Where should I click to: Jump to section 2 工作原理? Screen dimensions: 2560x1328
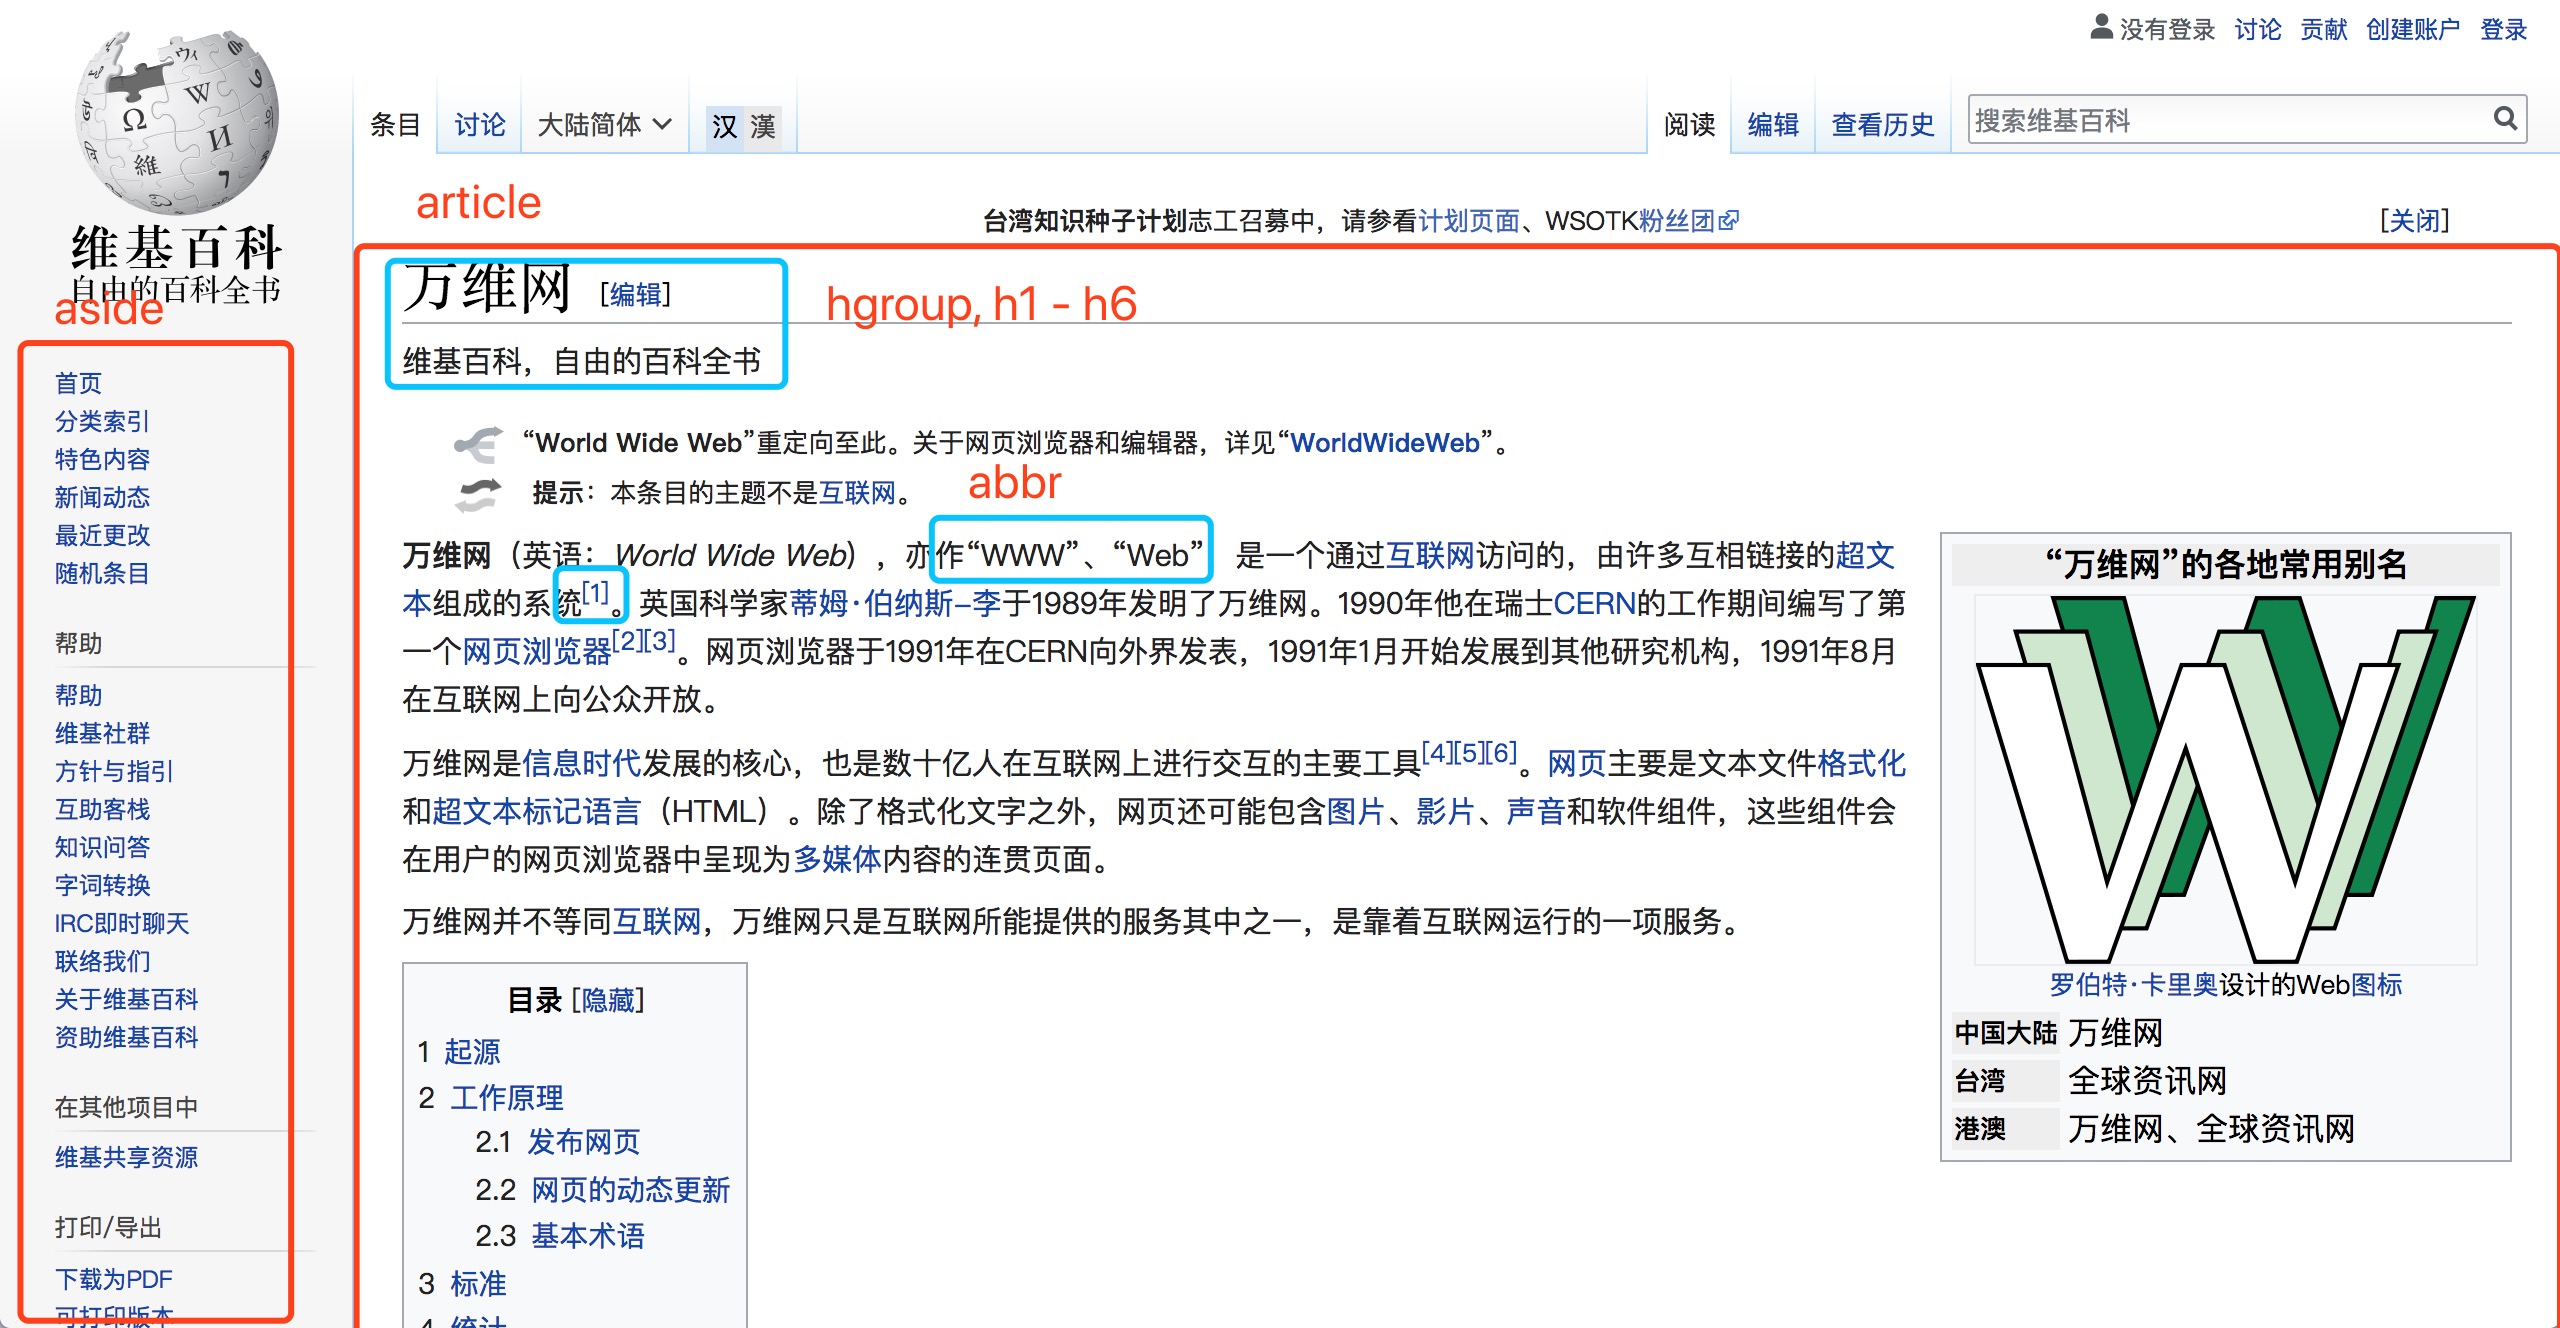coord(506,1098)
